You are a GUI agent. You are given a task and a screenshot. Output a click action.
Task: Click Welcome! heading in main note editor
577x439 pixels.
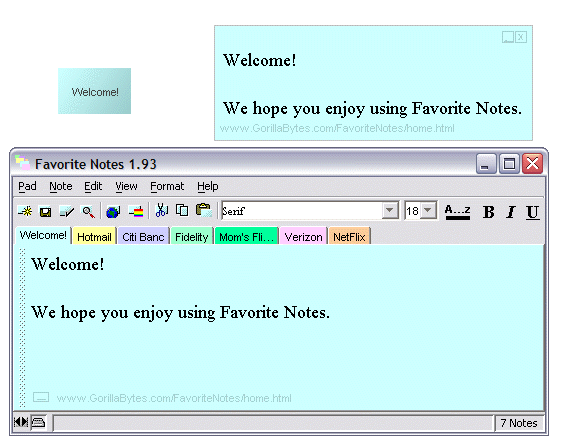tap(67, 264)
